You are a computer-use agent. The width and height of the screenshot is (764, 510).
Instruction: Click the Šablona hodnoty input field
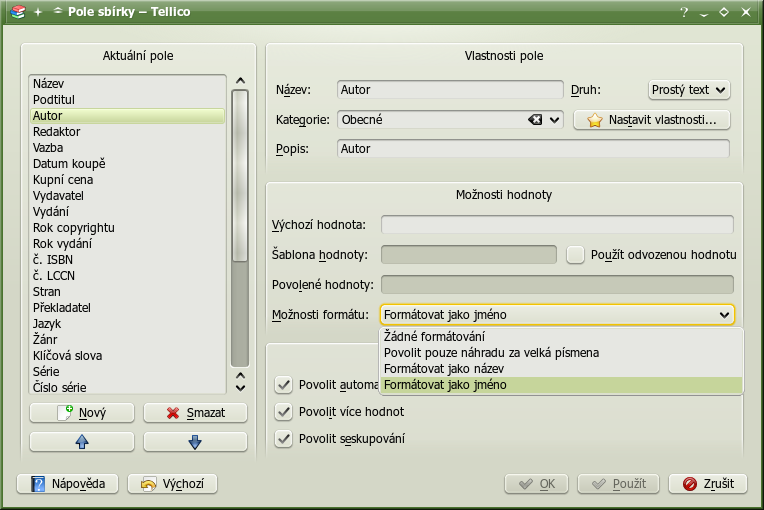coord(469,255)
